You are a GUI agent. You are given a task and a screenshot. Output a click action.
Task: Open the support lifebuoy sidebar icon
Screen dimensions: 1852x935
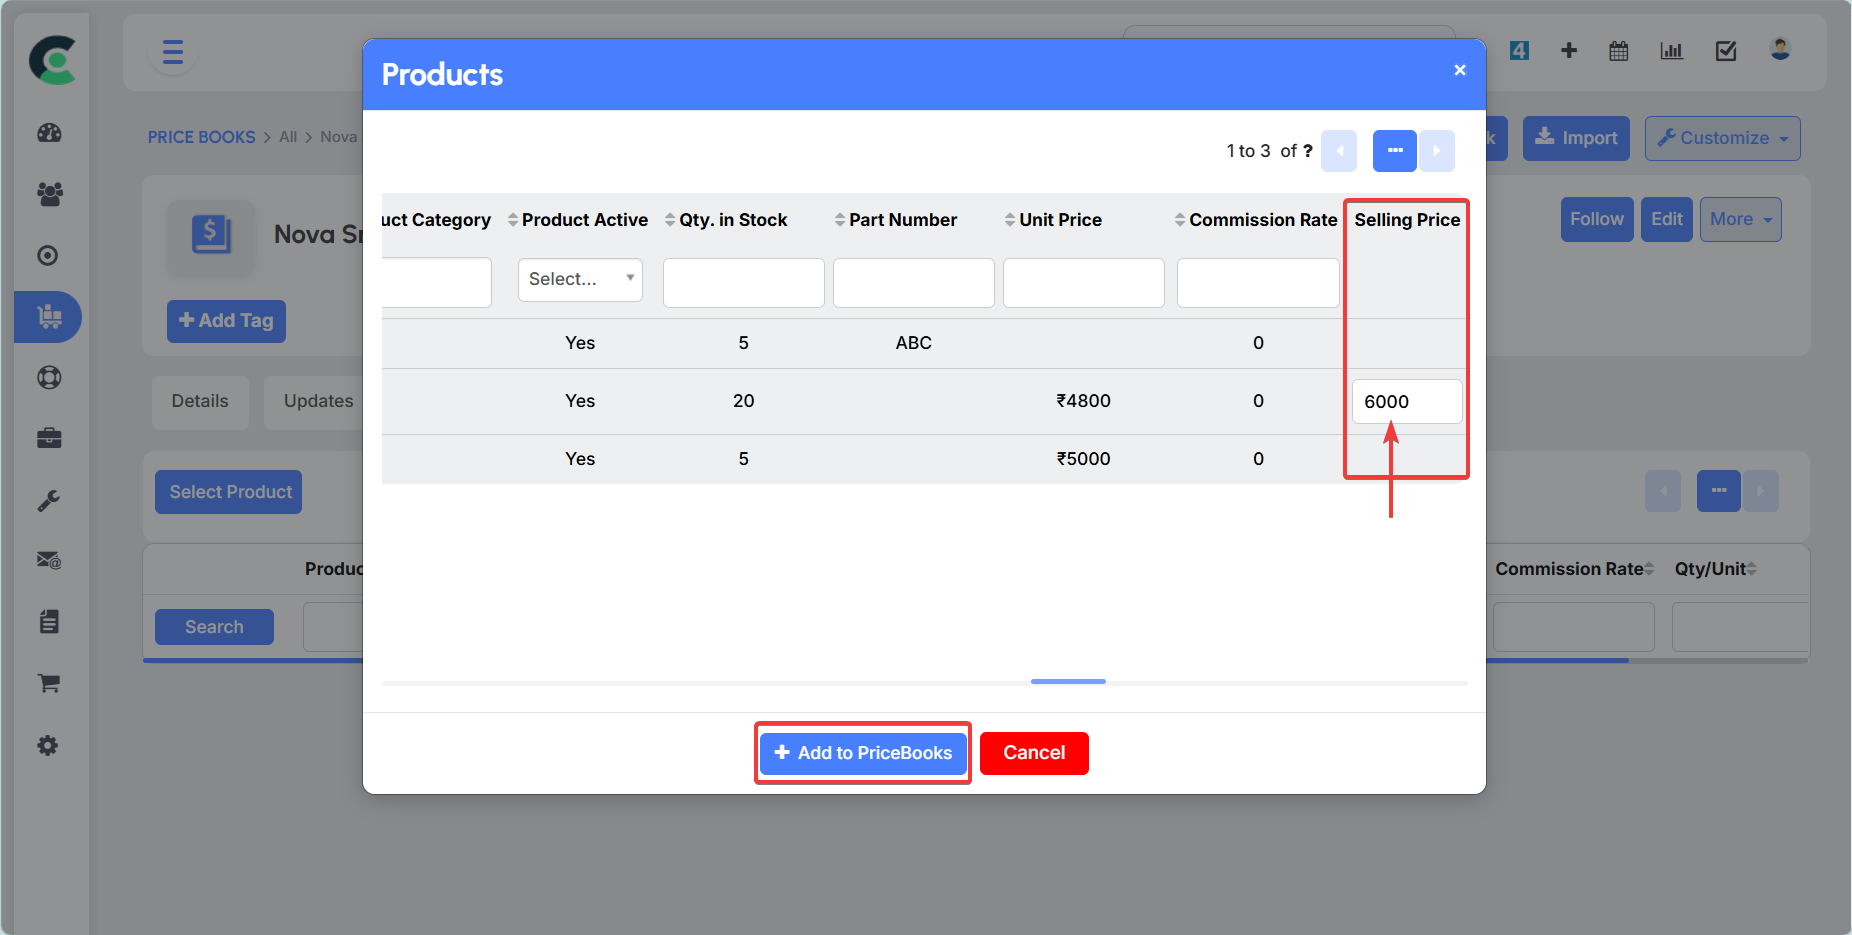pyautogui.click(x=49, y=378)
